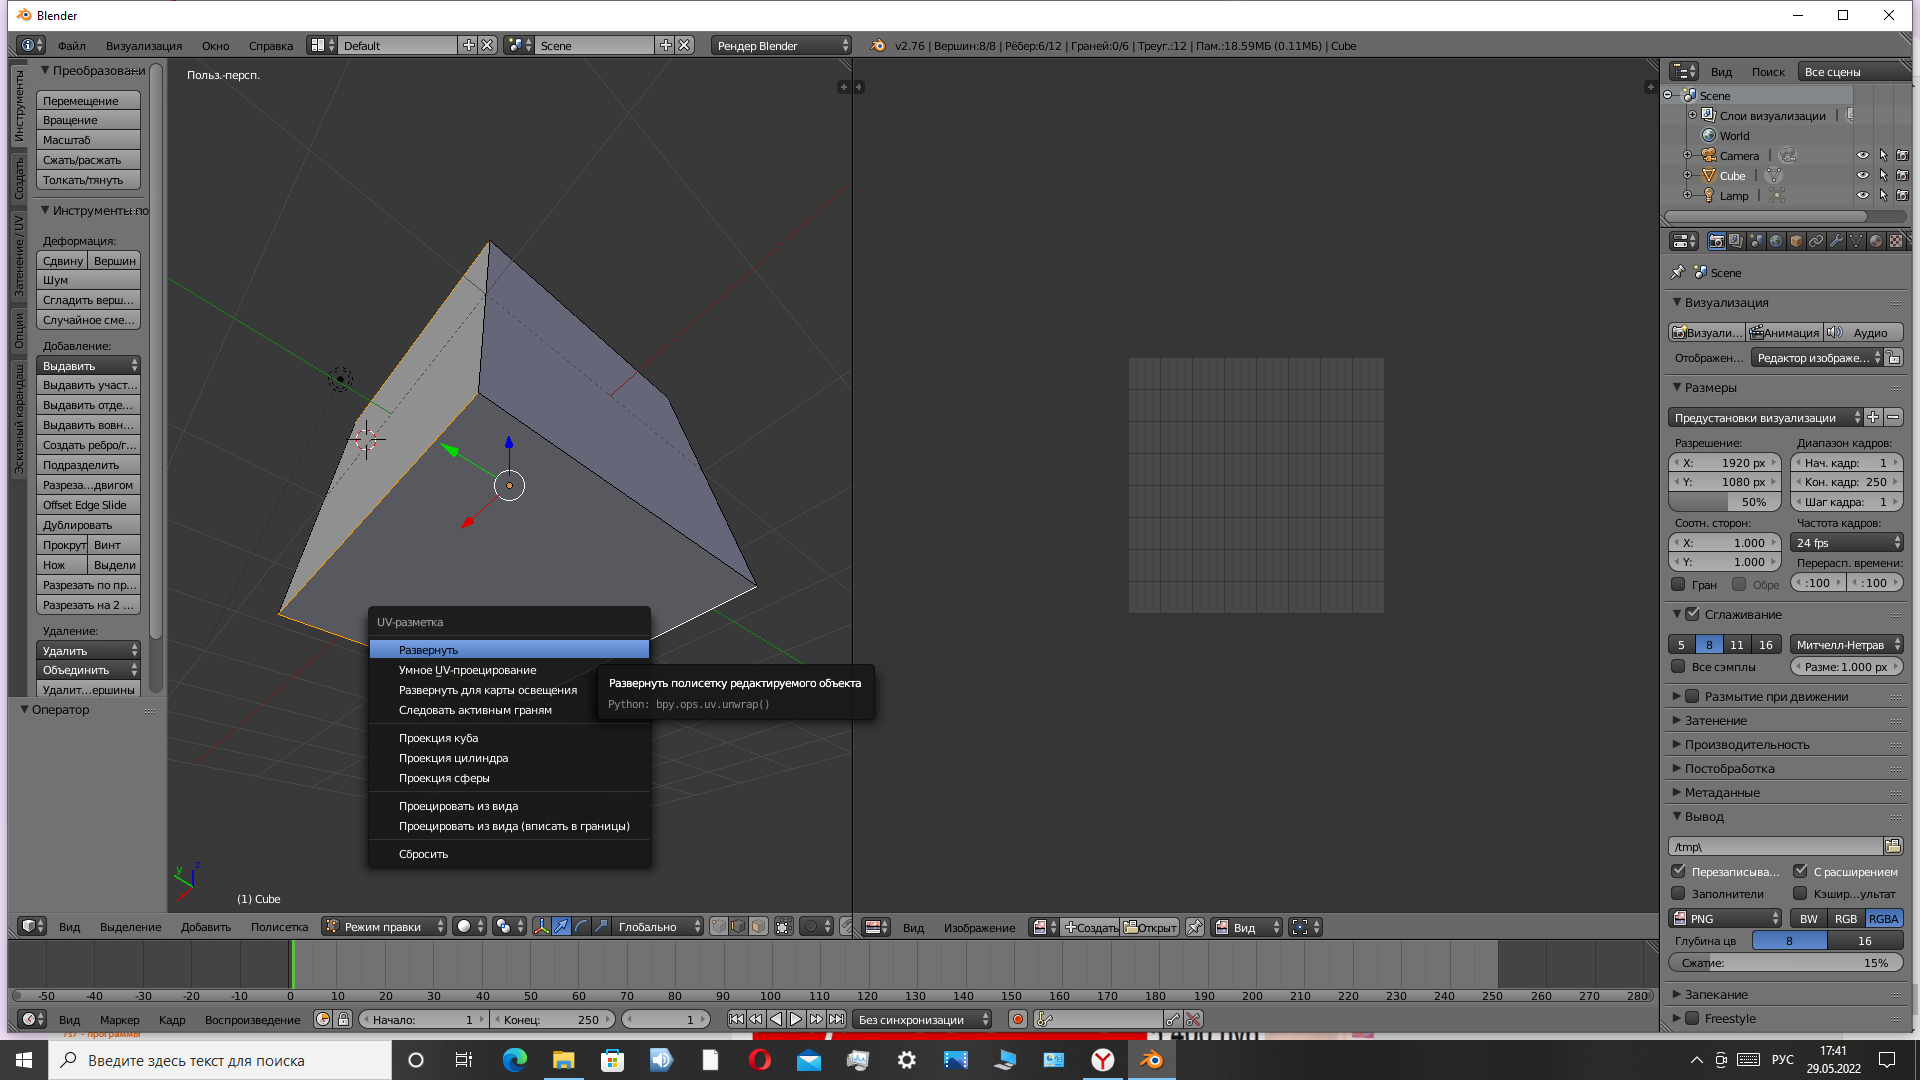Viewport: 1920px width, 1080px height.
Task: Open the Режим правки mode dropdown
Action: click(x=384, y=926)
